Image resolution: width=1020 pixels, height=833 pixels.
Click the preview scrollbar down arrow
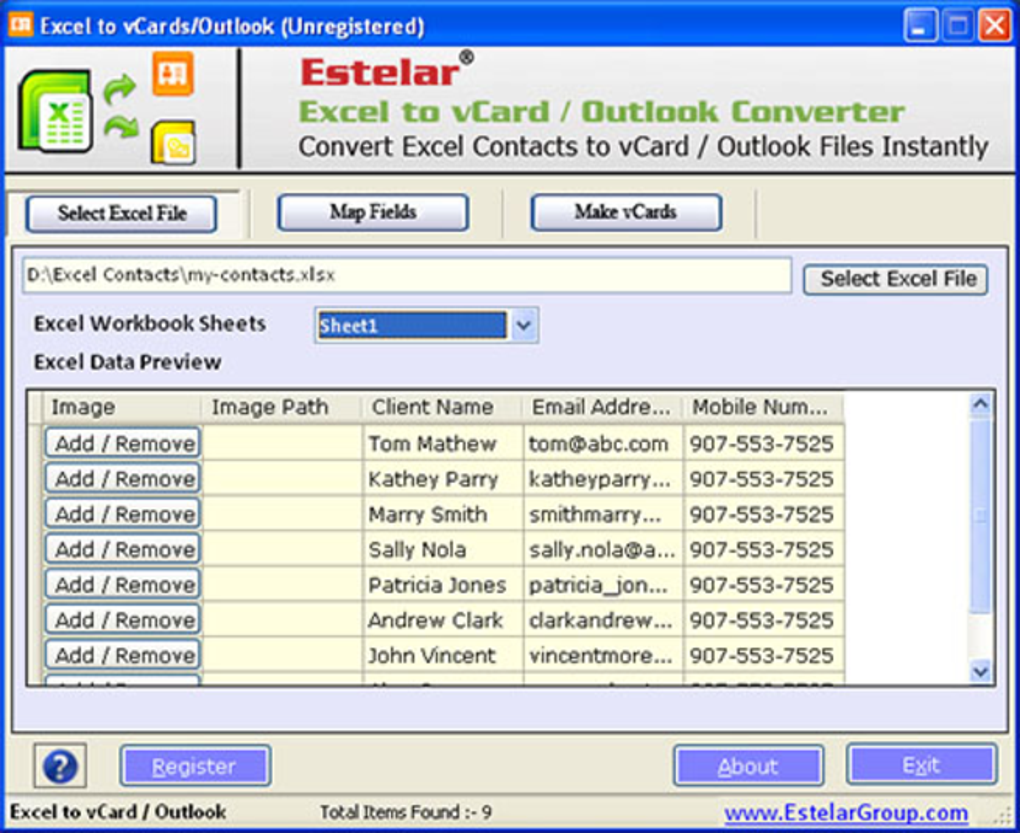pos(980,670)
